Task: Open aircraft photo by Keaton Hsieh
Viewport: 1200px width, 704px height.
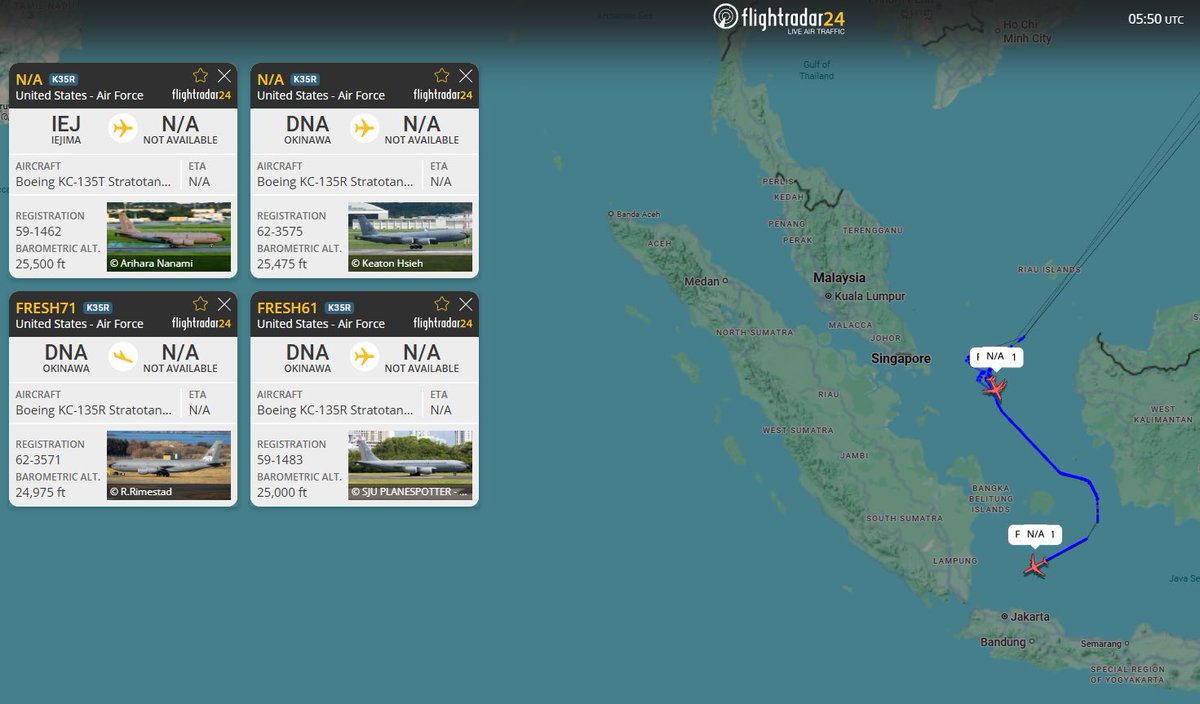Action: click(x=410, y=237)
